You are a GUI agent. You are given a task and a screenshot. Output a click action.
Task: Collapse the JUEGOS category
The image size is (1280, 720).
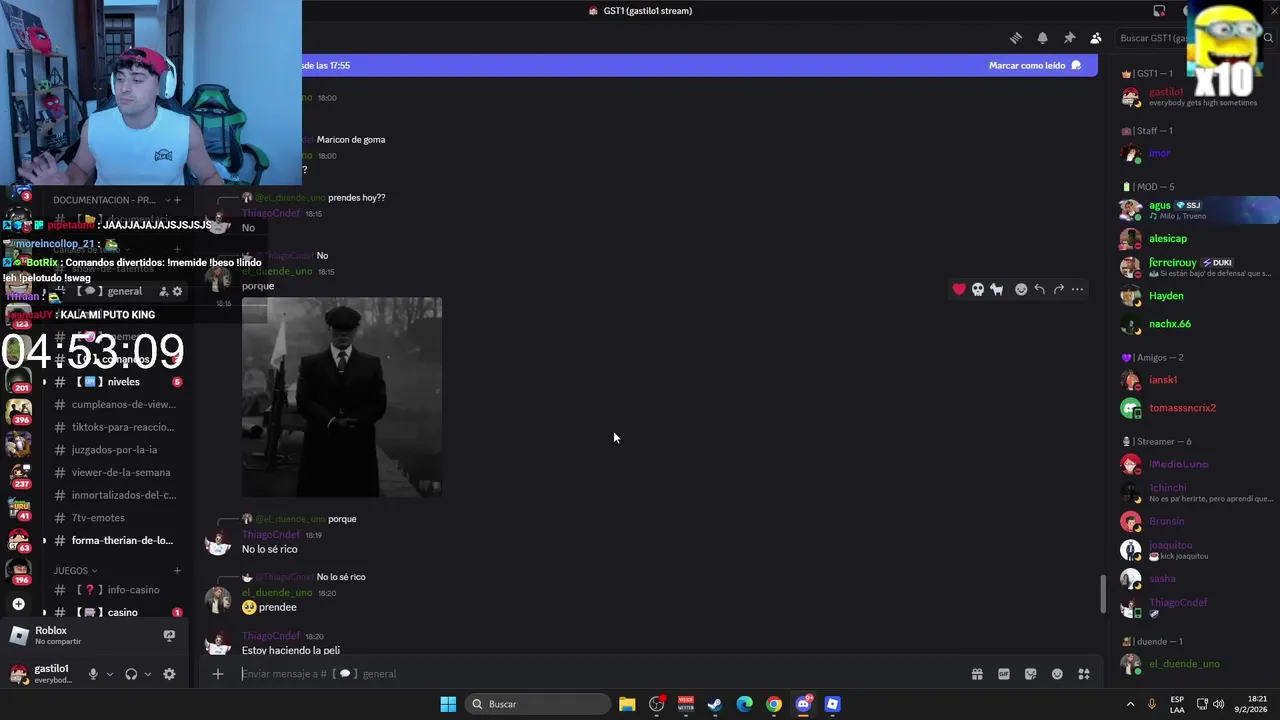(x=75, y=571)
